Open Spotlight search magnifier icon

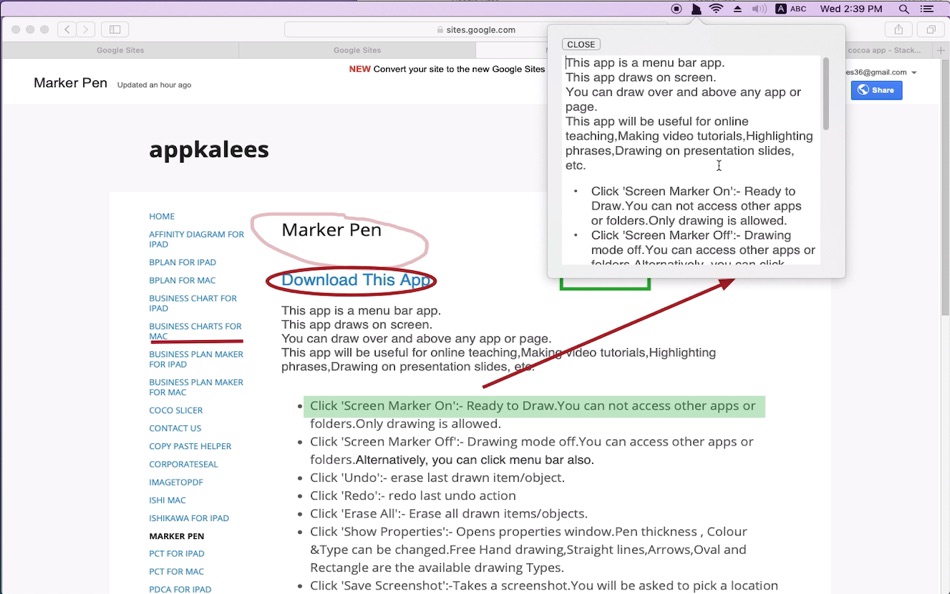coord(903,9)
